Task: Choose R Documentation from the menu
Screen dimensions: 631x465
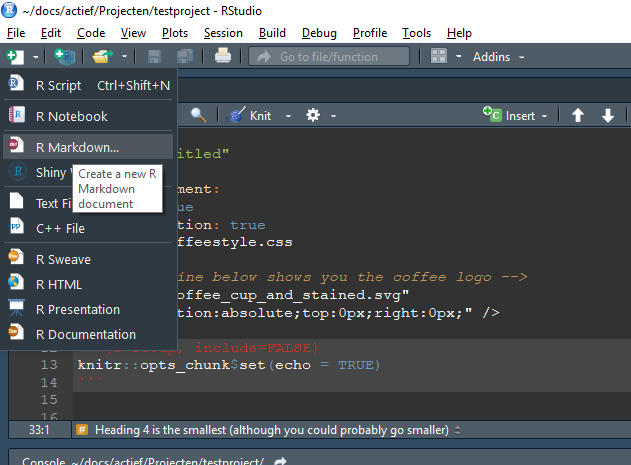Action: [x=88, y=334]
